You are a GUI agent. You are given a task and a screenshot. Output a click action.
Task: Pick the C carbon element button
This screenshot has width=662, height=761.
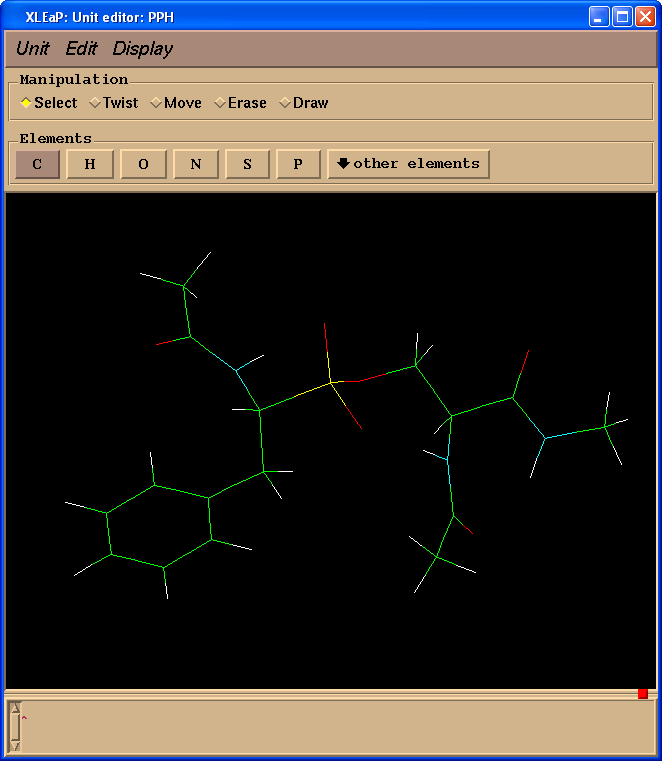point(37,164)
